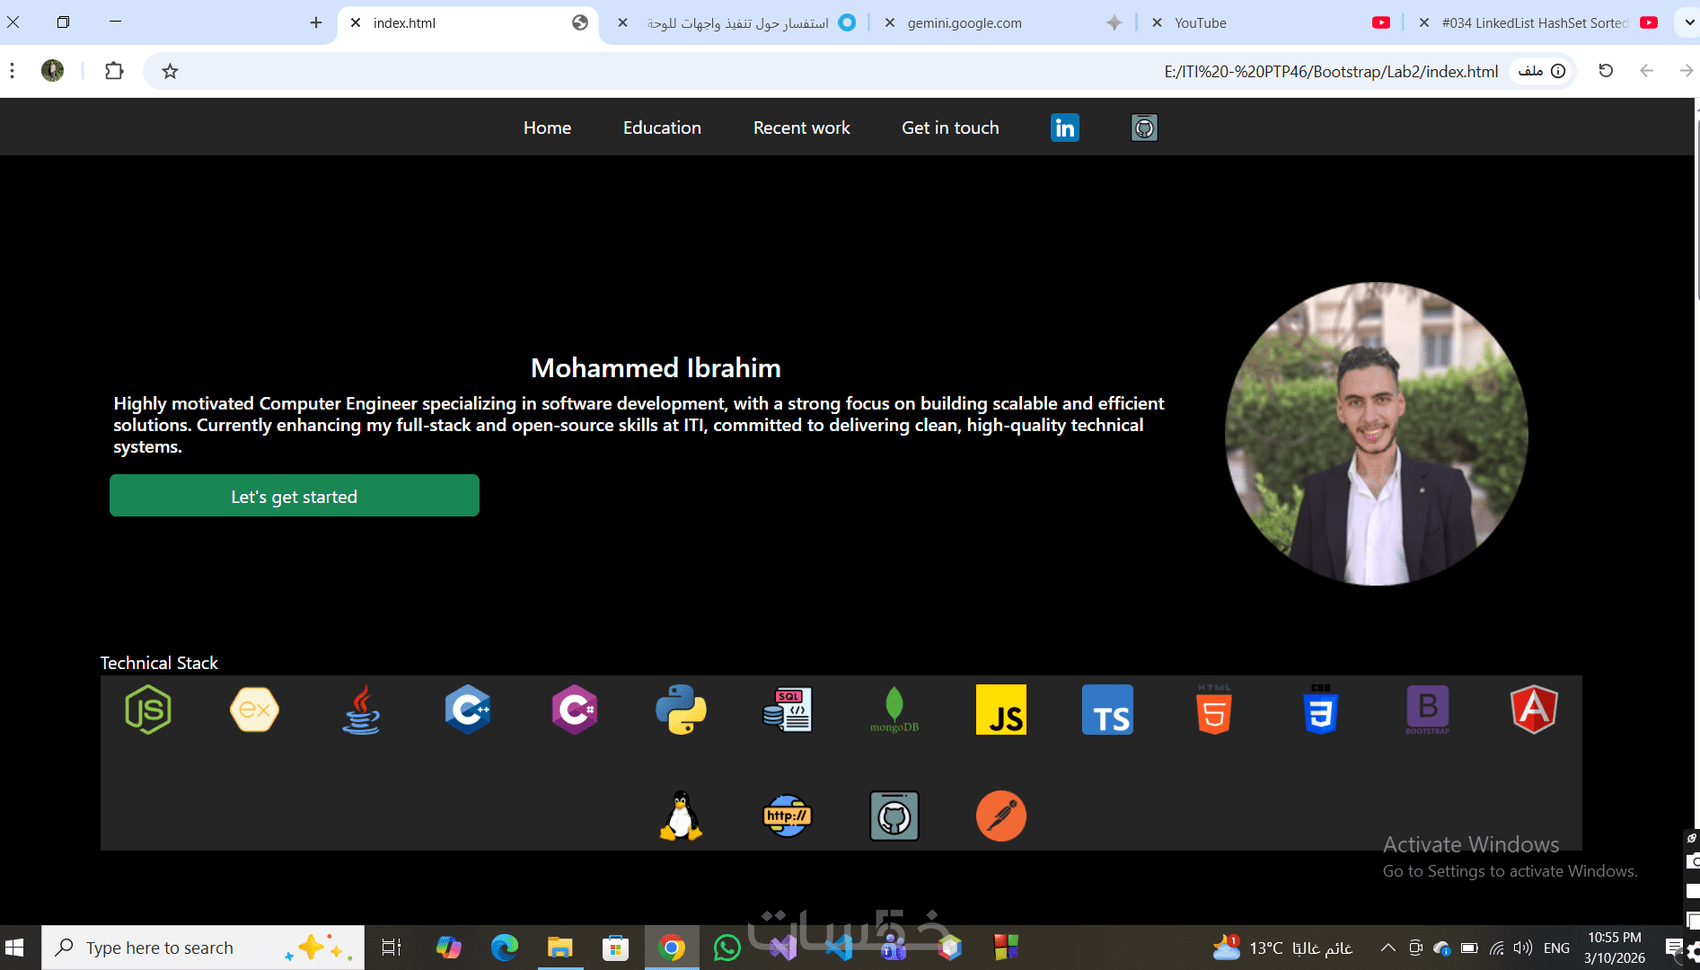The width and height of the screenshot is (1700, 970).
Task: Open Task View on the taskbar
Action: pyautogui.click(x=391, y=948)
